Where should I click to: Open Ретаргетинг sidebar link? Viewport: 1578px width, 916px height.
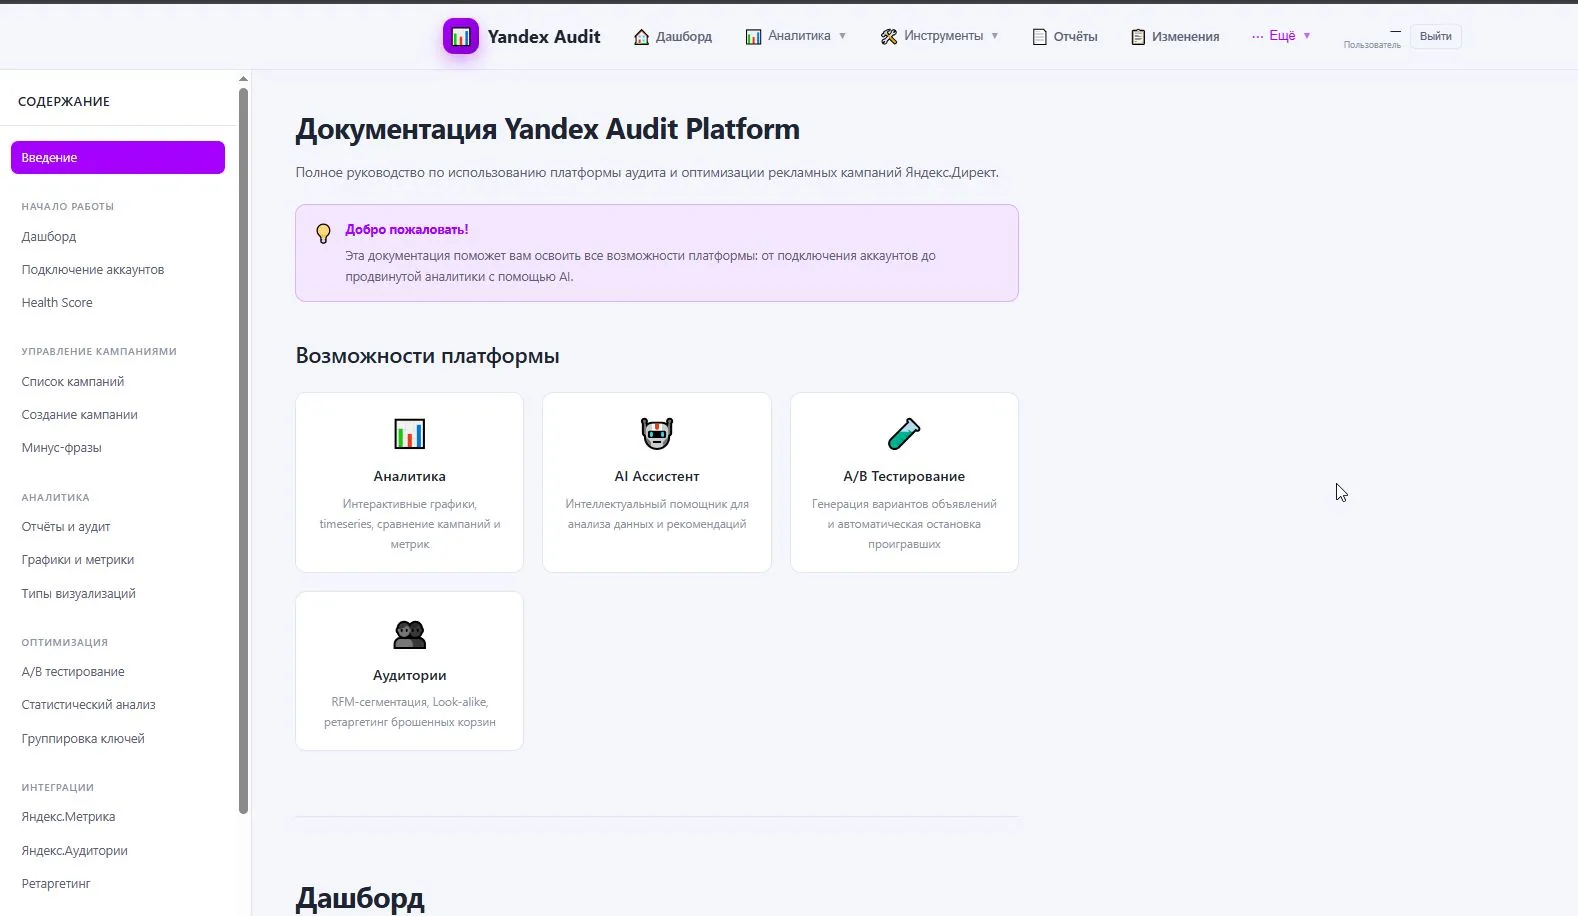56,884
